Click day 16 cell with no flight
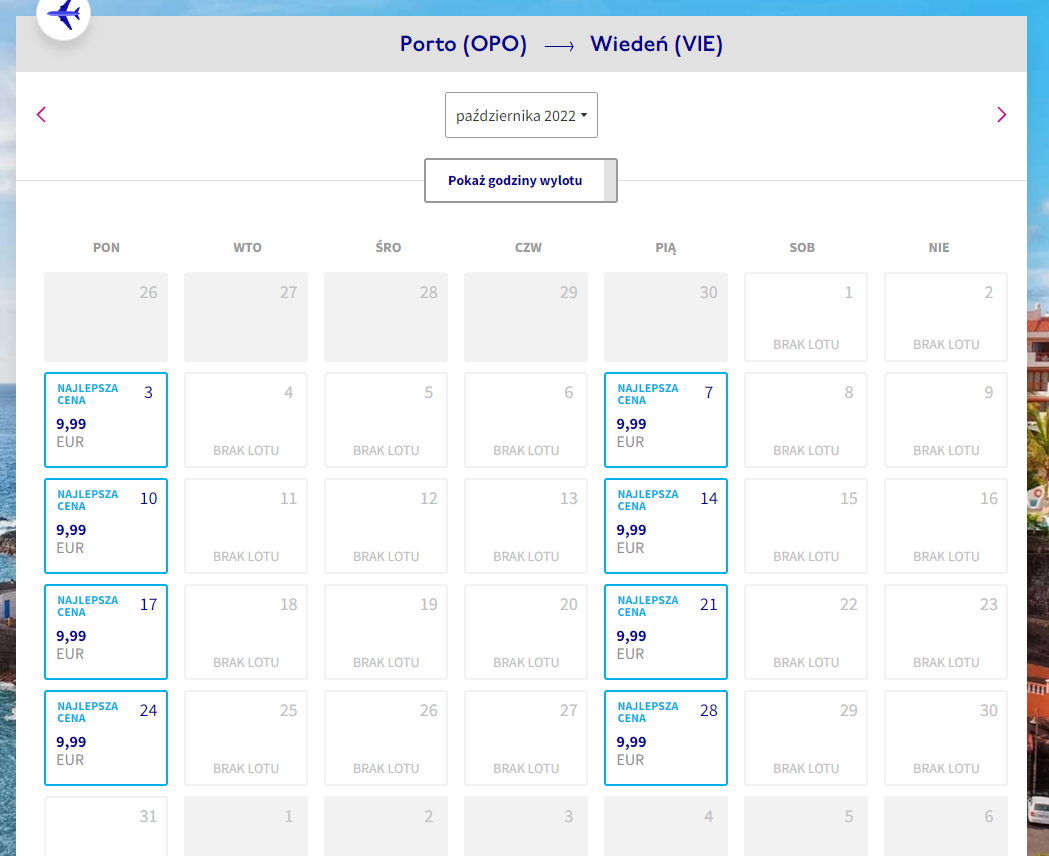This screenshot has height=856, width=1049. pos(945,526)
